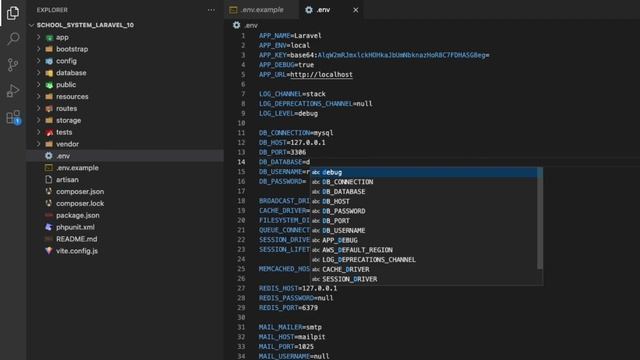
Task: Click the composer.lock file icon
Action: pos(49,203)
